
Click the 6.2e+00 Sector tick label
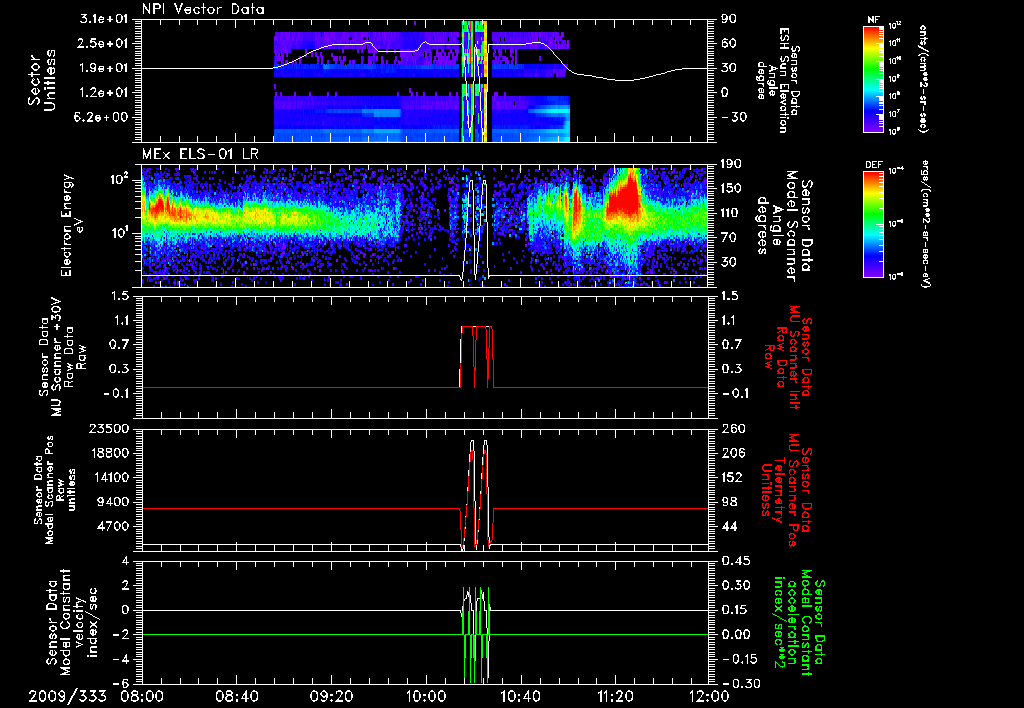pos(103,118)
